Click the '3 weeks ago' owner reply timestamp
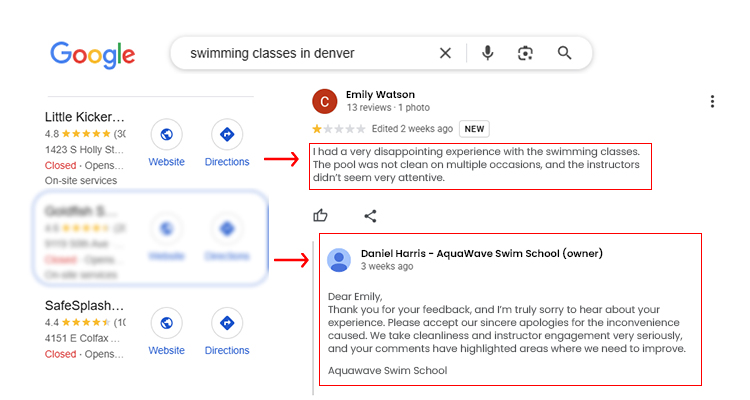This screenshot has height=400, width=750. pos(387,266)
